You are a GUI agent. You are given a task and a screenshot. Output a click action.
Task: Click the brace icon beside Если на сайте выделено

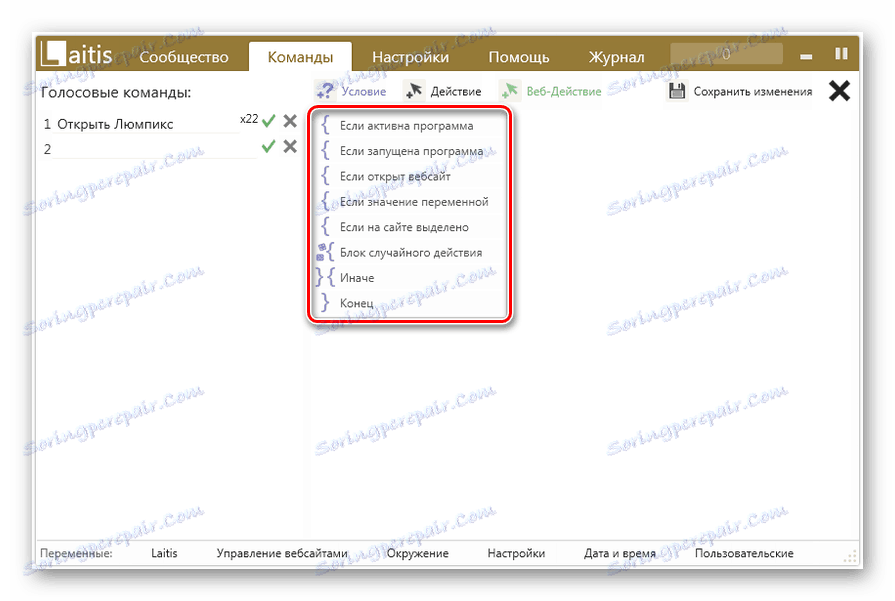(325, 226)
